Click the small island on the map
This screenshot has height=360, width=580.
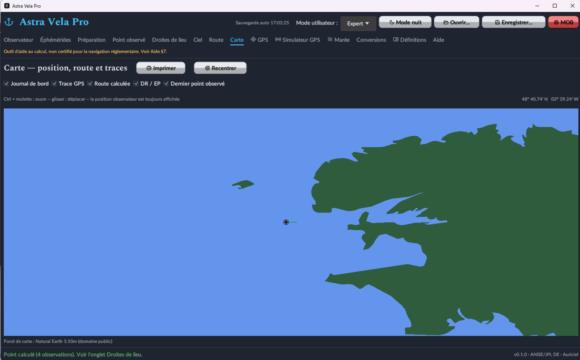(243, 184)
